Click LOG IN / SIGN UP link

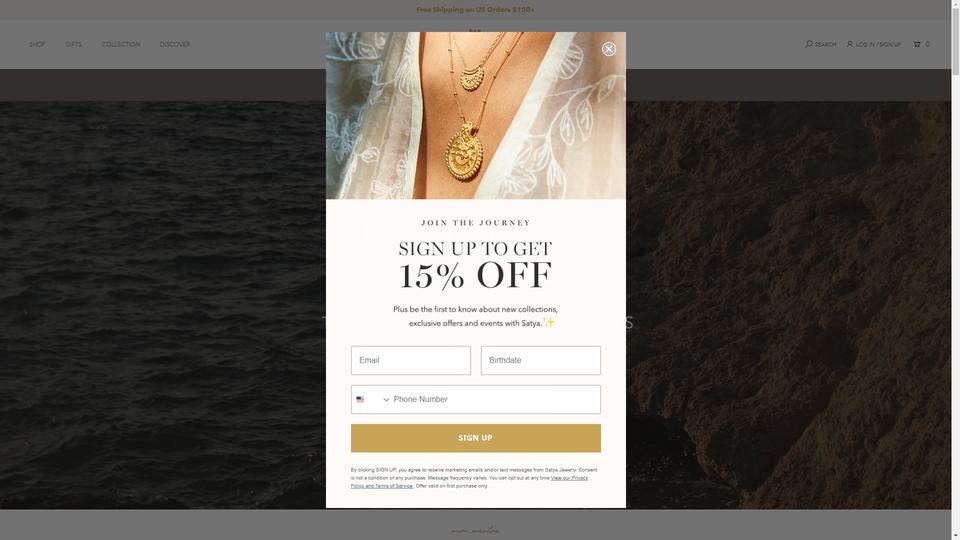click(878, 45)
